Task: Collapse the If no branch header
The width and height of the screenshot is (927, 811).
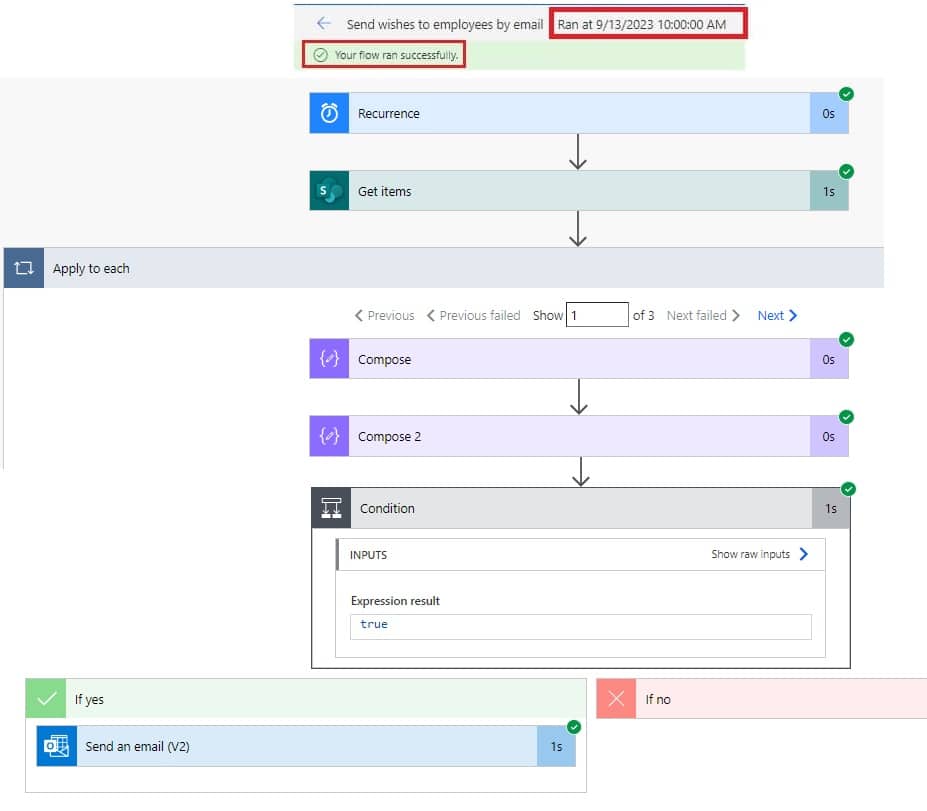Action: [761, 699]
